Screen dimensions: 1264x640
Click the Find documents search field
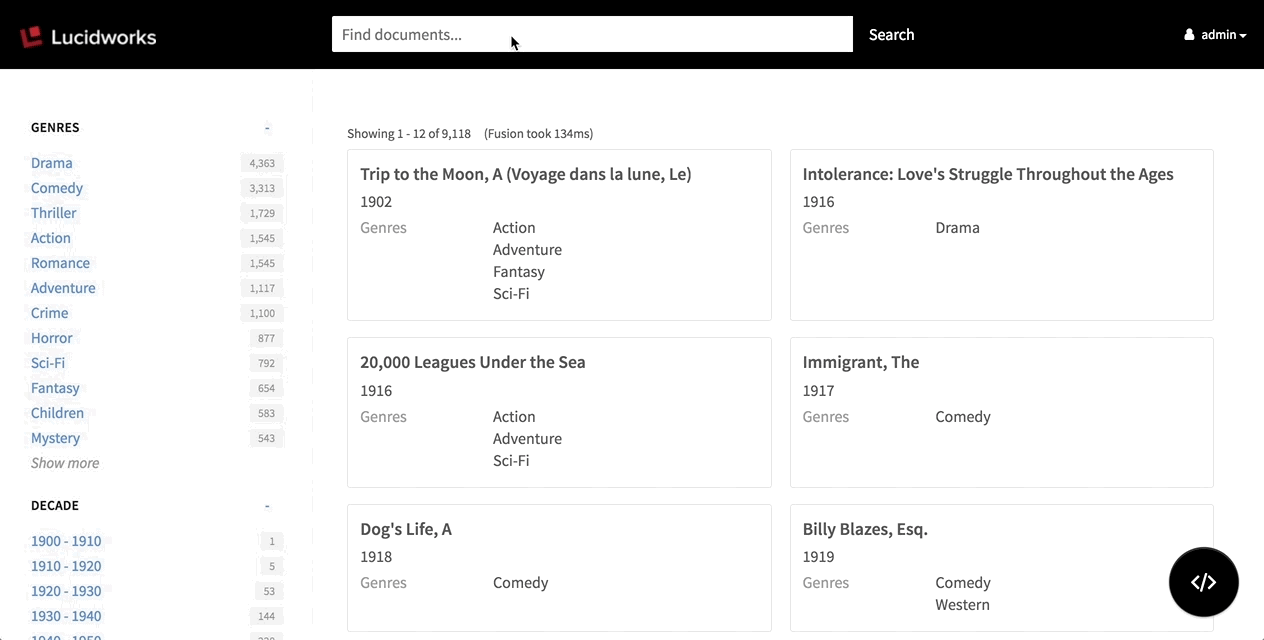pyautogui.click(x=592, y=34)
